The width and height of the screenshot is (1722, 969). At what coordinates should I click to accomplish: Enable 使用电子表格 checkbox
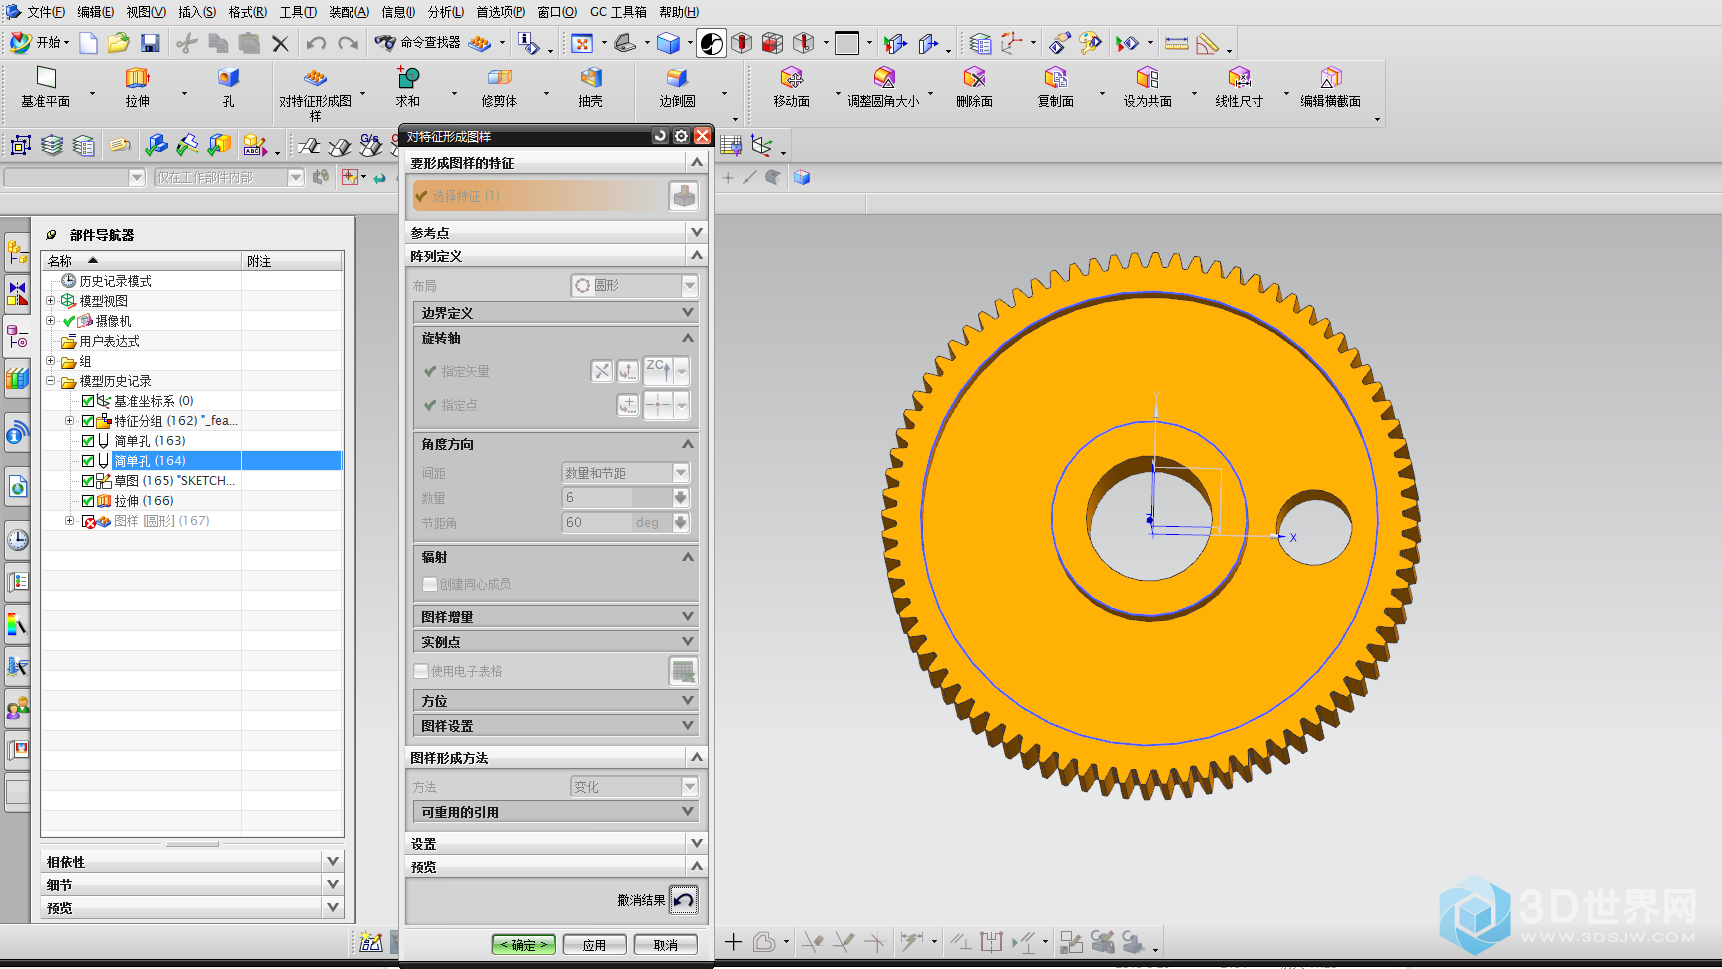coord(421,671)
